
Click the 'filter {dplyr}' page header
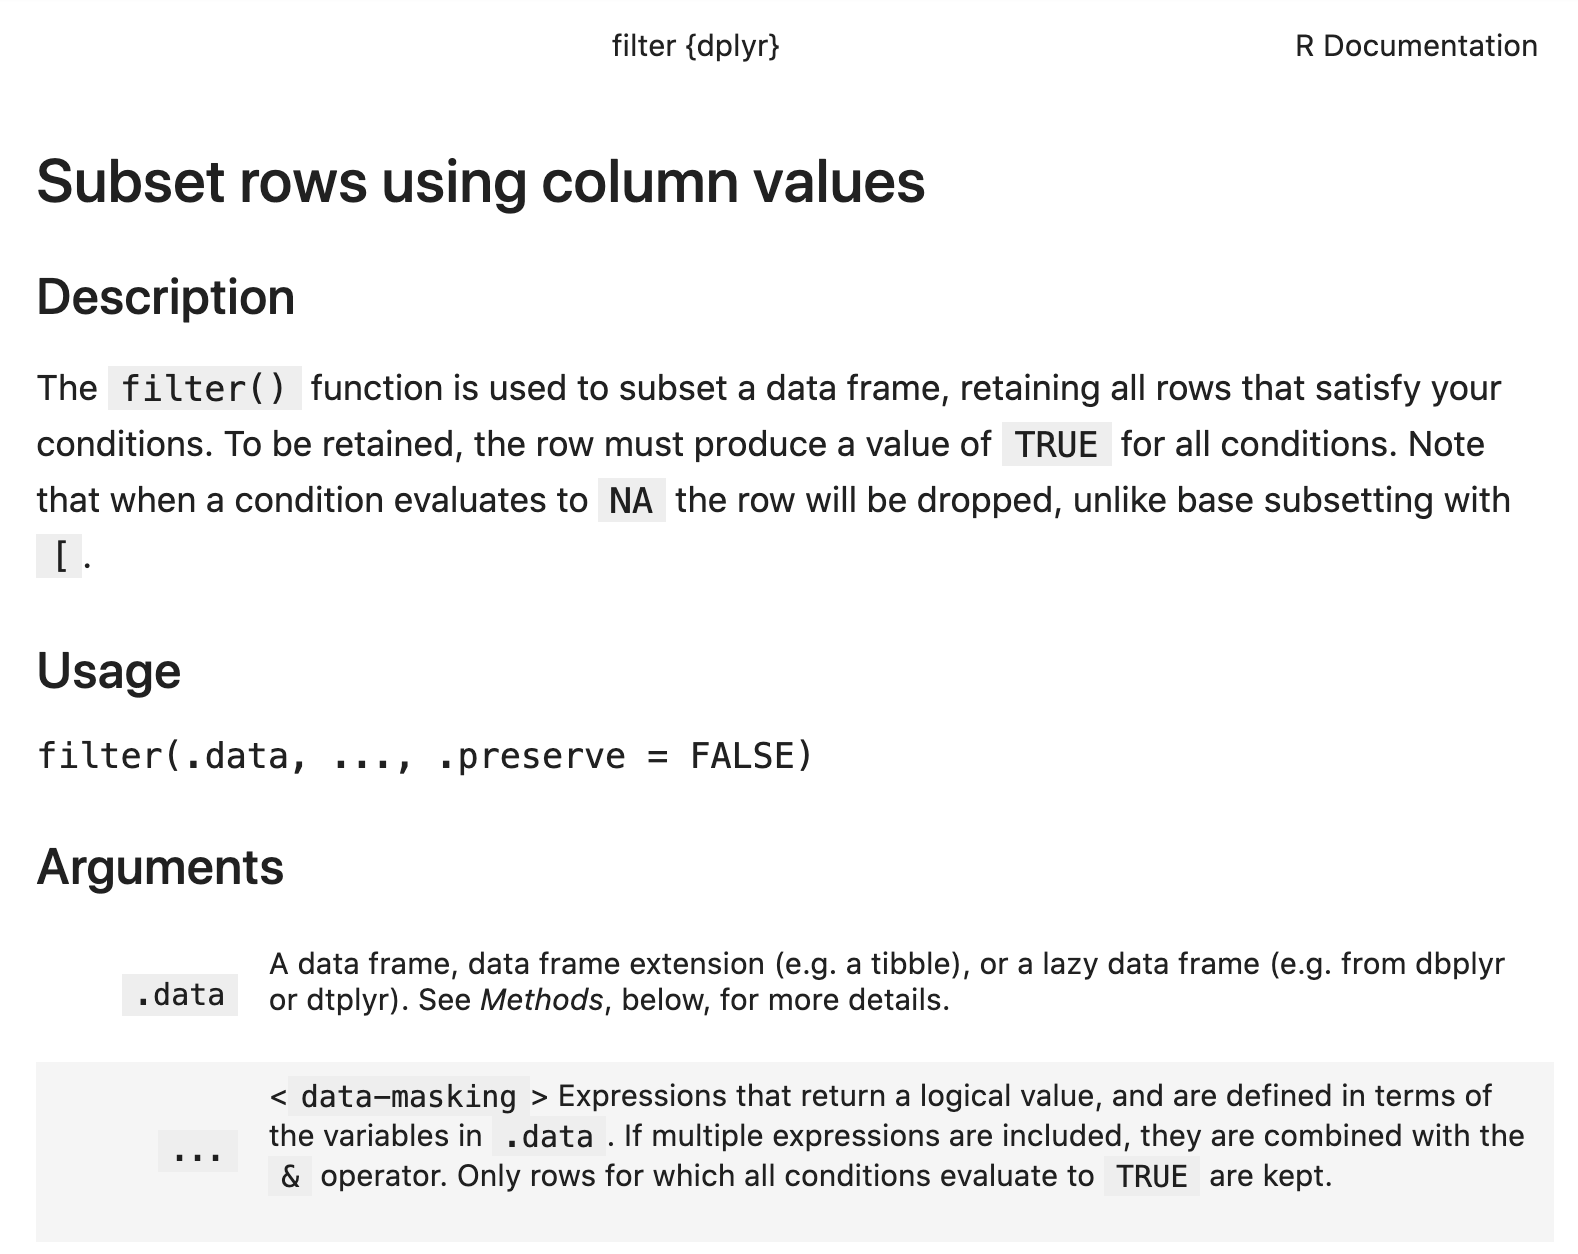pos(695,46)
